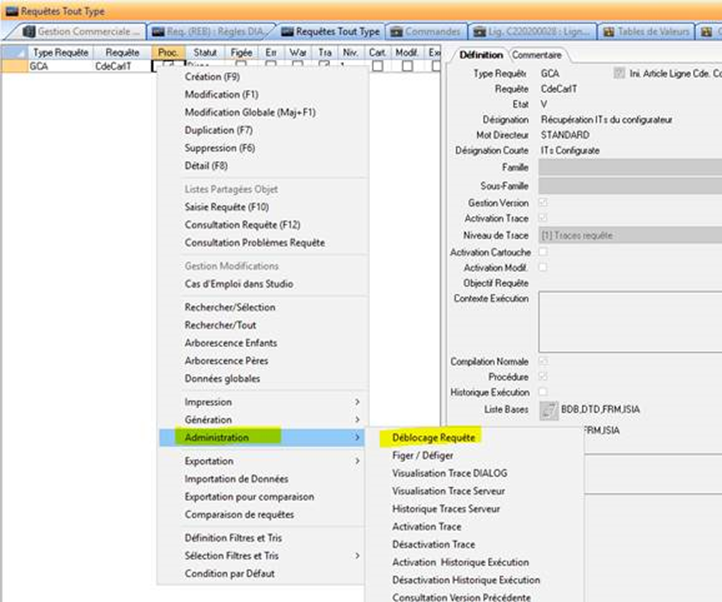Click the Liste Bases edit icon
The height and width of the screenshot is (602, 722).
coord(548,409)
